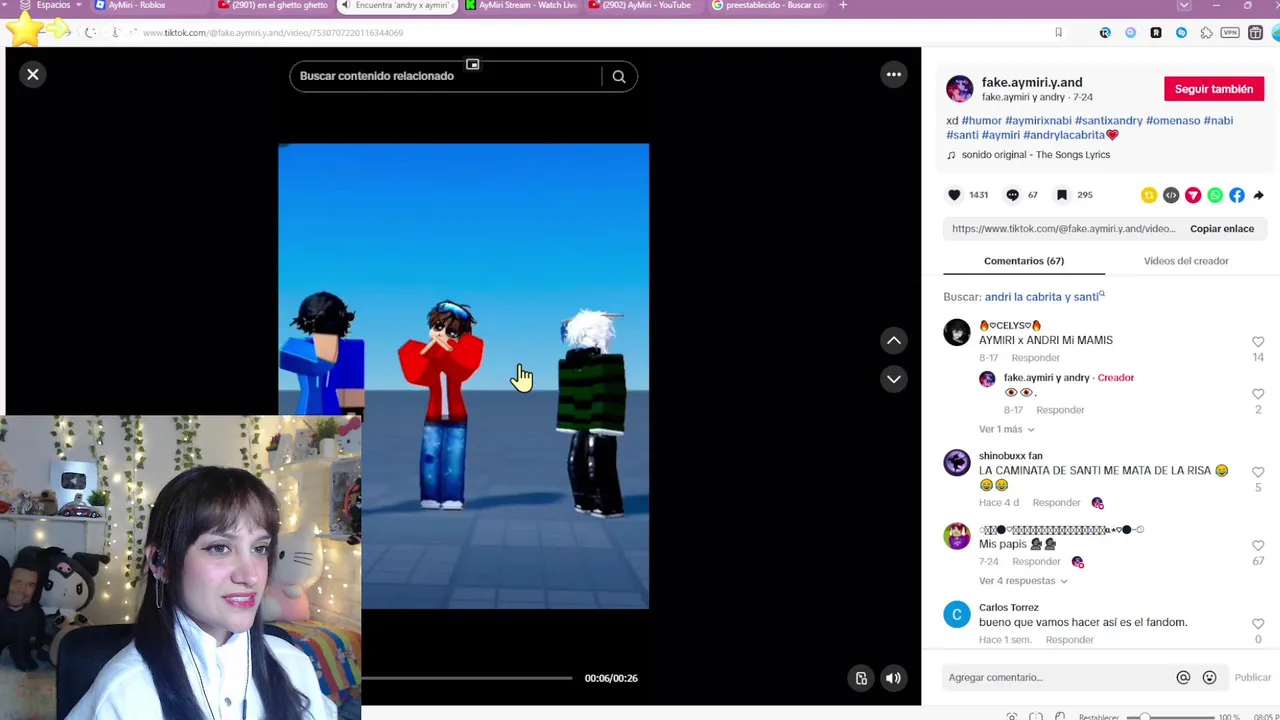The image size is (1280, 720).
Task: Click the embed code icon
Action: [1171, 195]
